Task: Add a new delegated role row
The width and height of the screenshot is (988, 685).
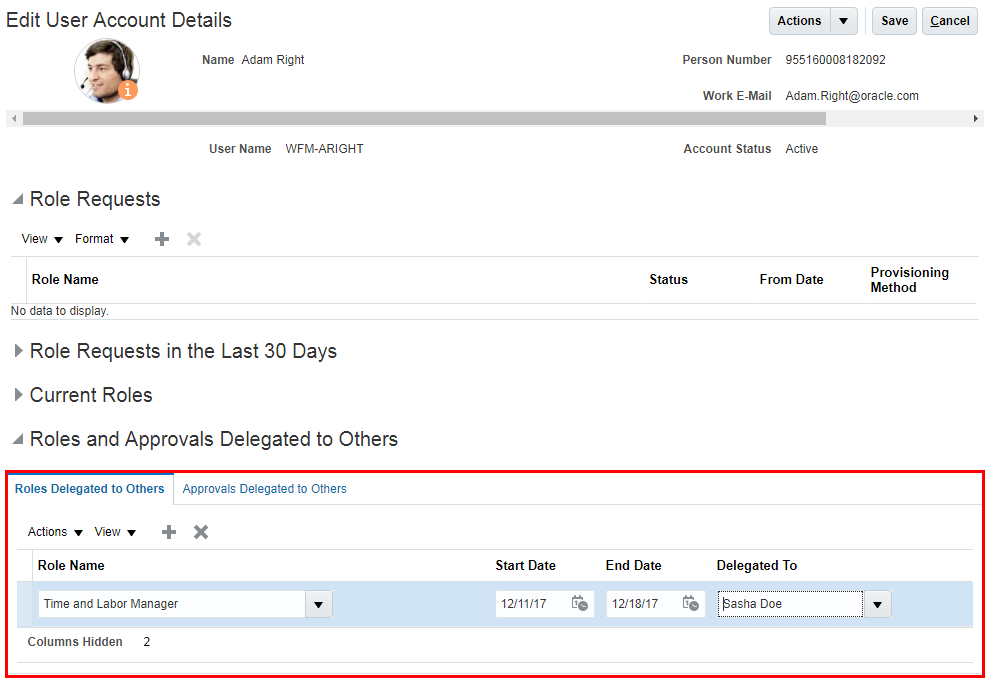Action: point(168,531)
